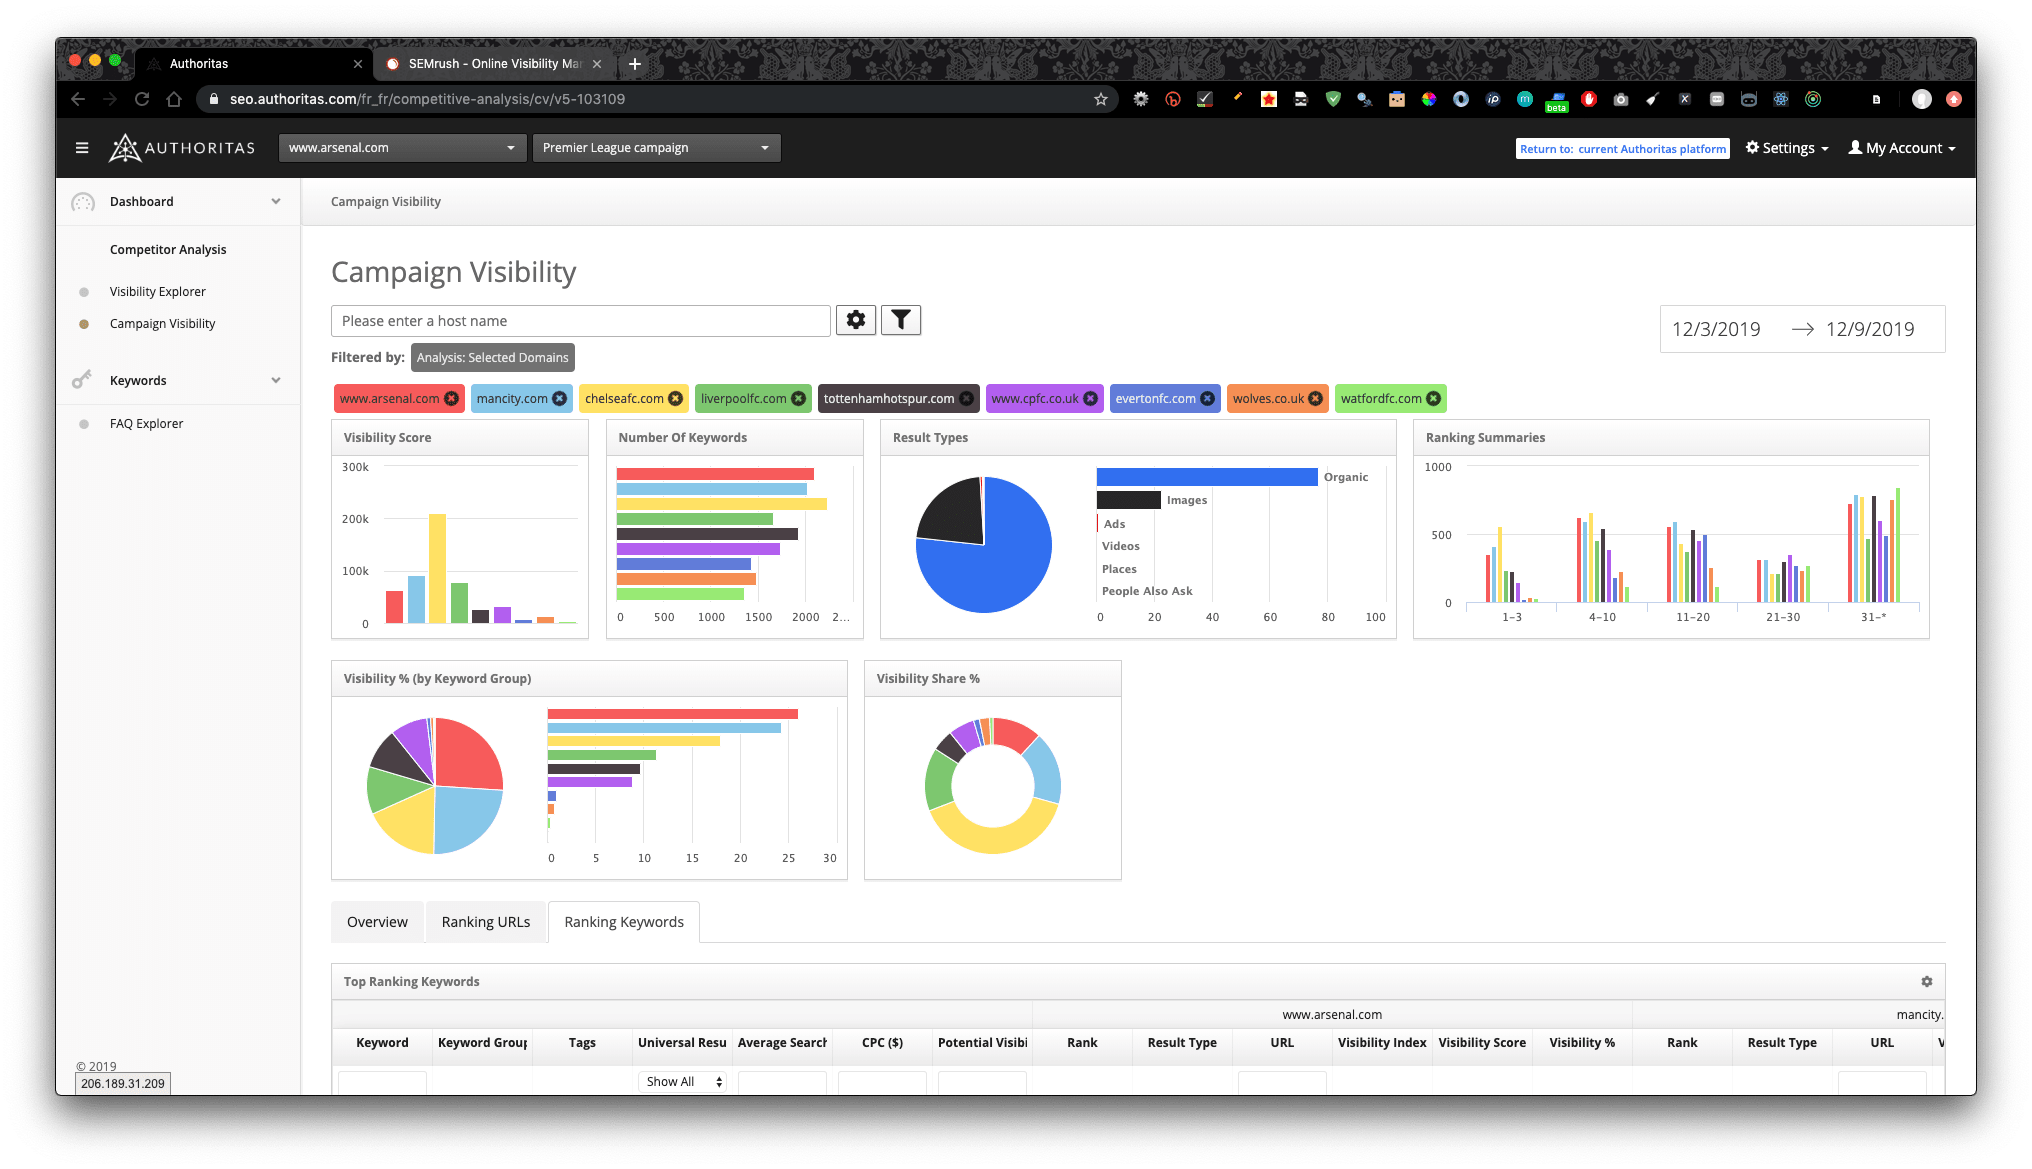Remove watfordfc.com domain tag
The width and height of the screenshot is (2032, 1169).
tap(1434, 399)
